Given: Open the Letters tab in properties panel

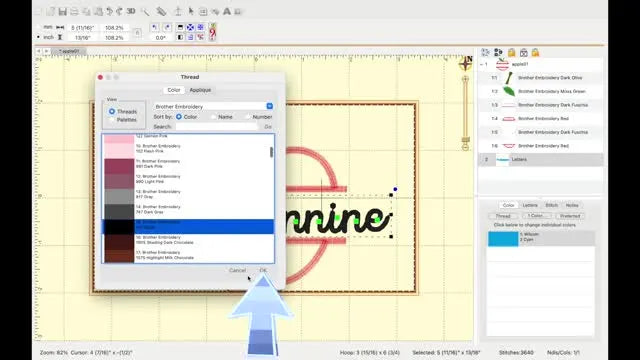Looking at the screenshot, I should (530, 205).
